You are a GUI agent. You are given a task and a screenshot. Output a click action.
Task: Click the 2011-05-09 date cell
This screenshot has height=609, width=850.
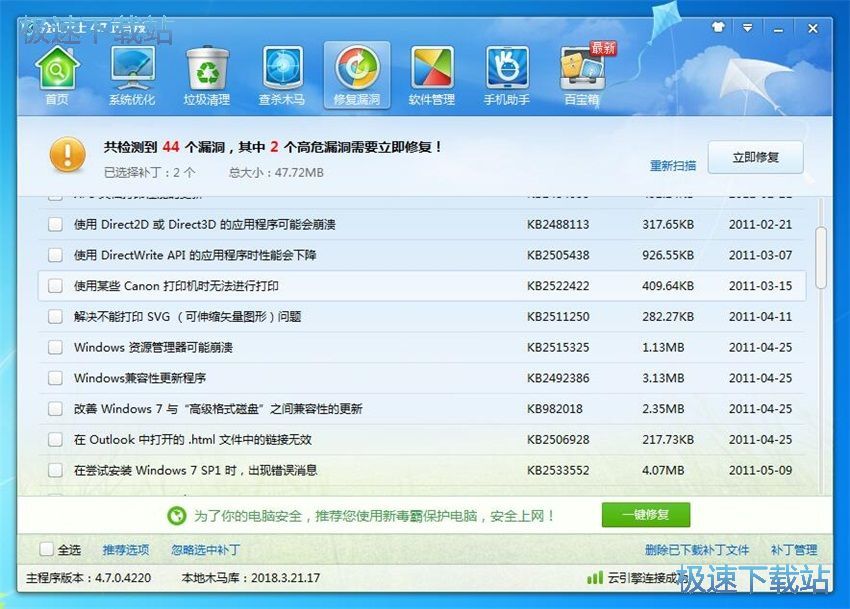pos(760,470)
